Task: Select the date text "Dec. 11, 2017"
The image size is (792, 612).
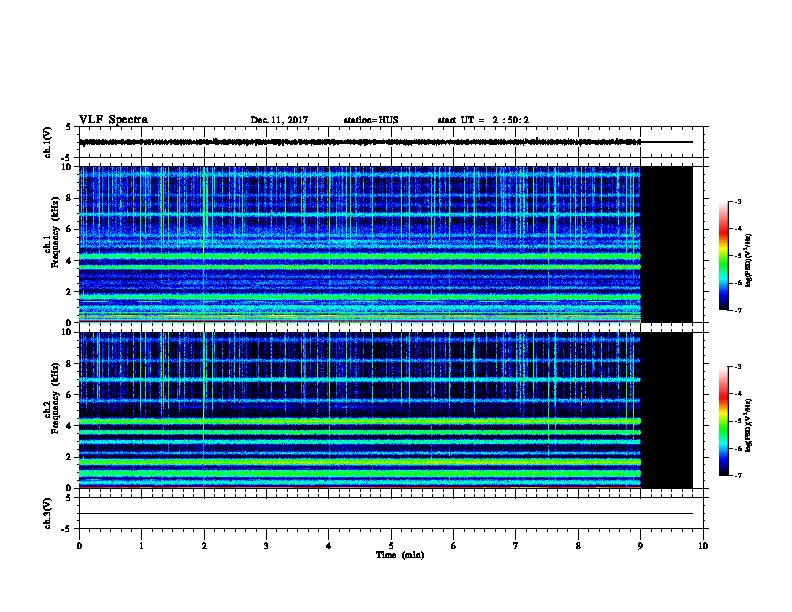Action: (279, 120)
